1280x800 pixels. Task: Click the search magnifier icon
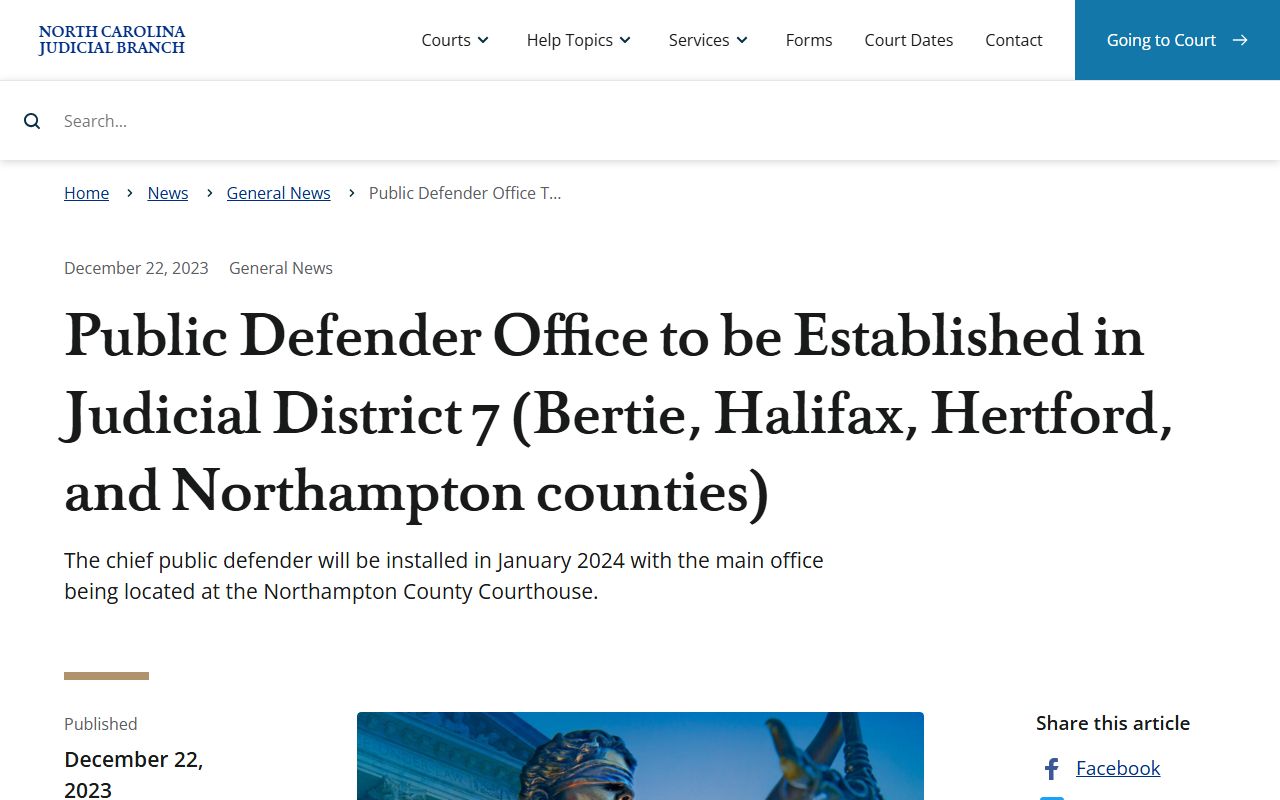(32, 121)
